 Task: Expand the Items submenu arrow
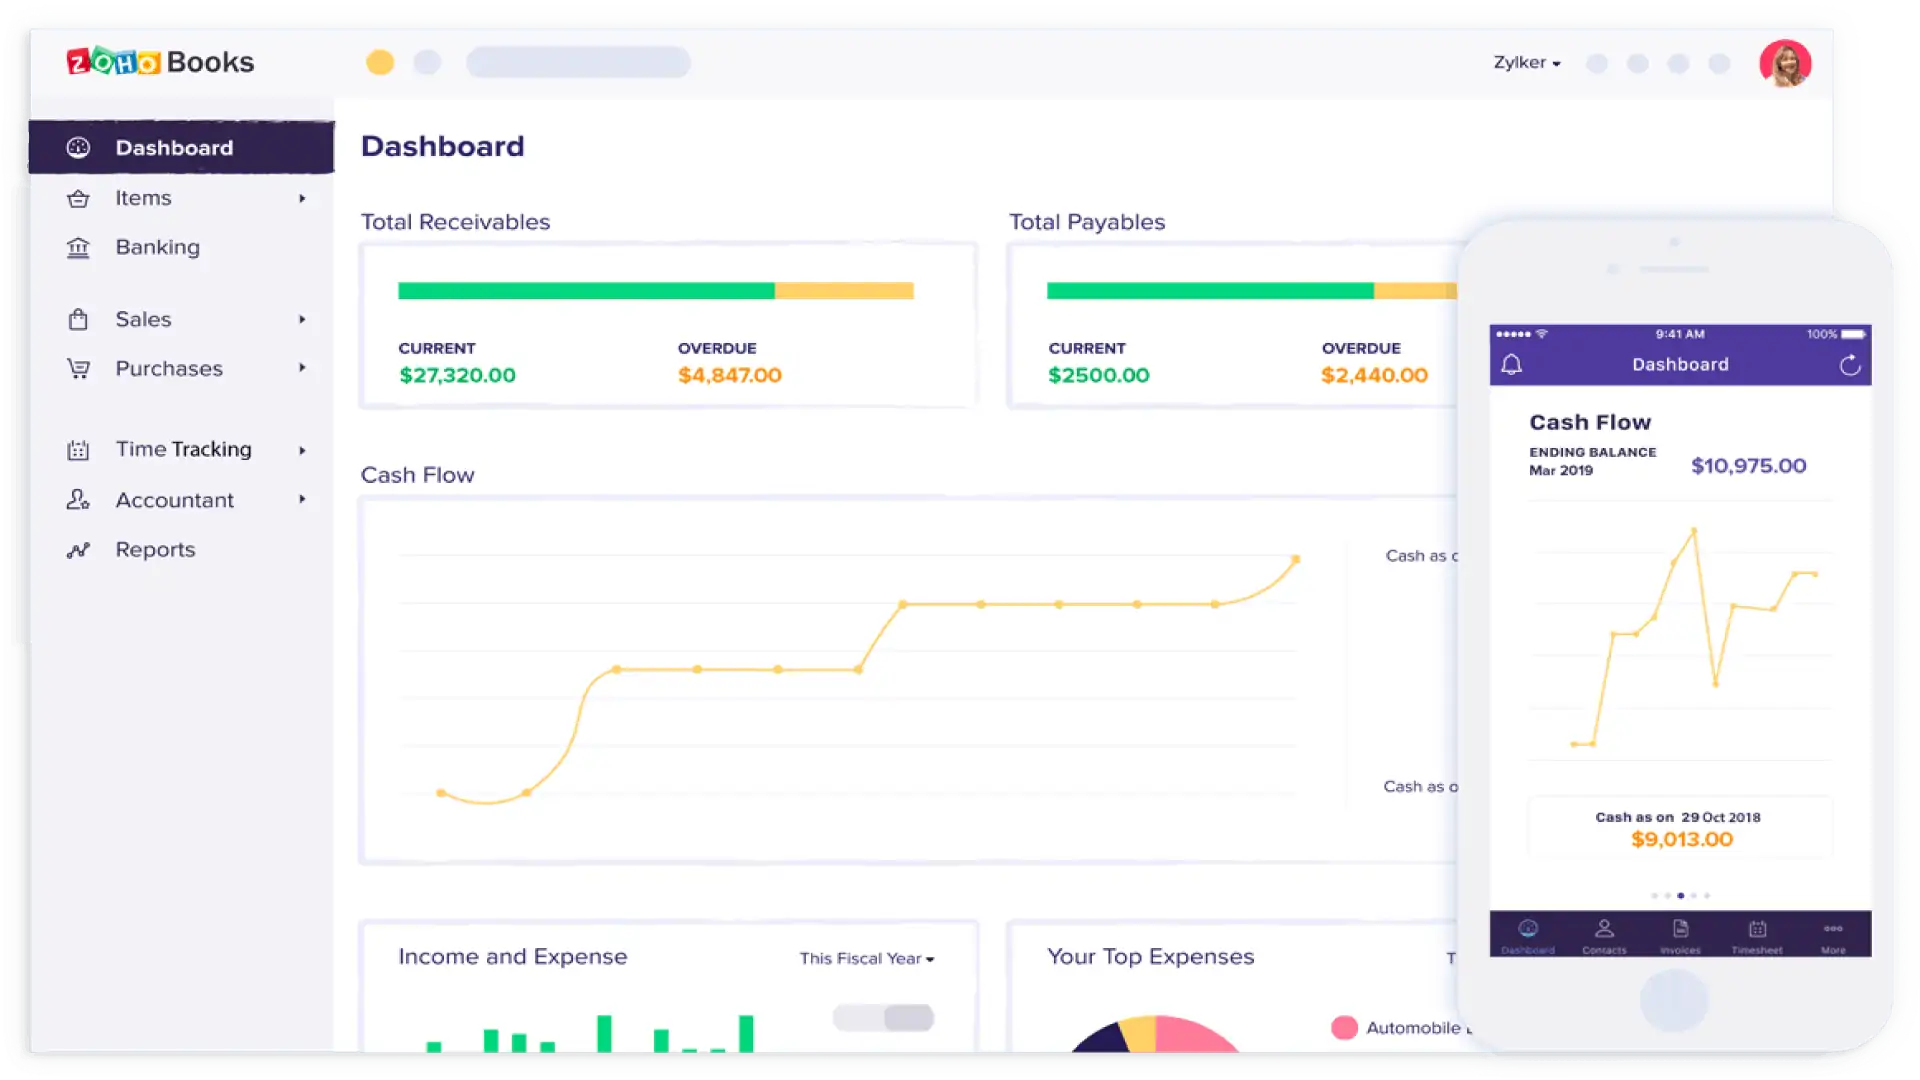[302, 198]
